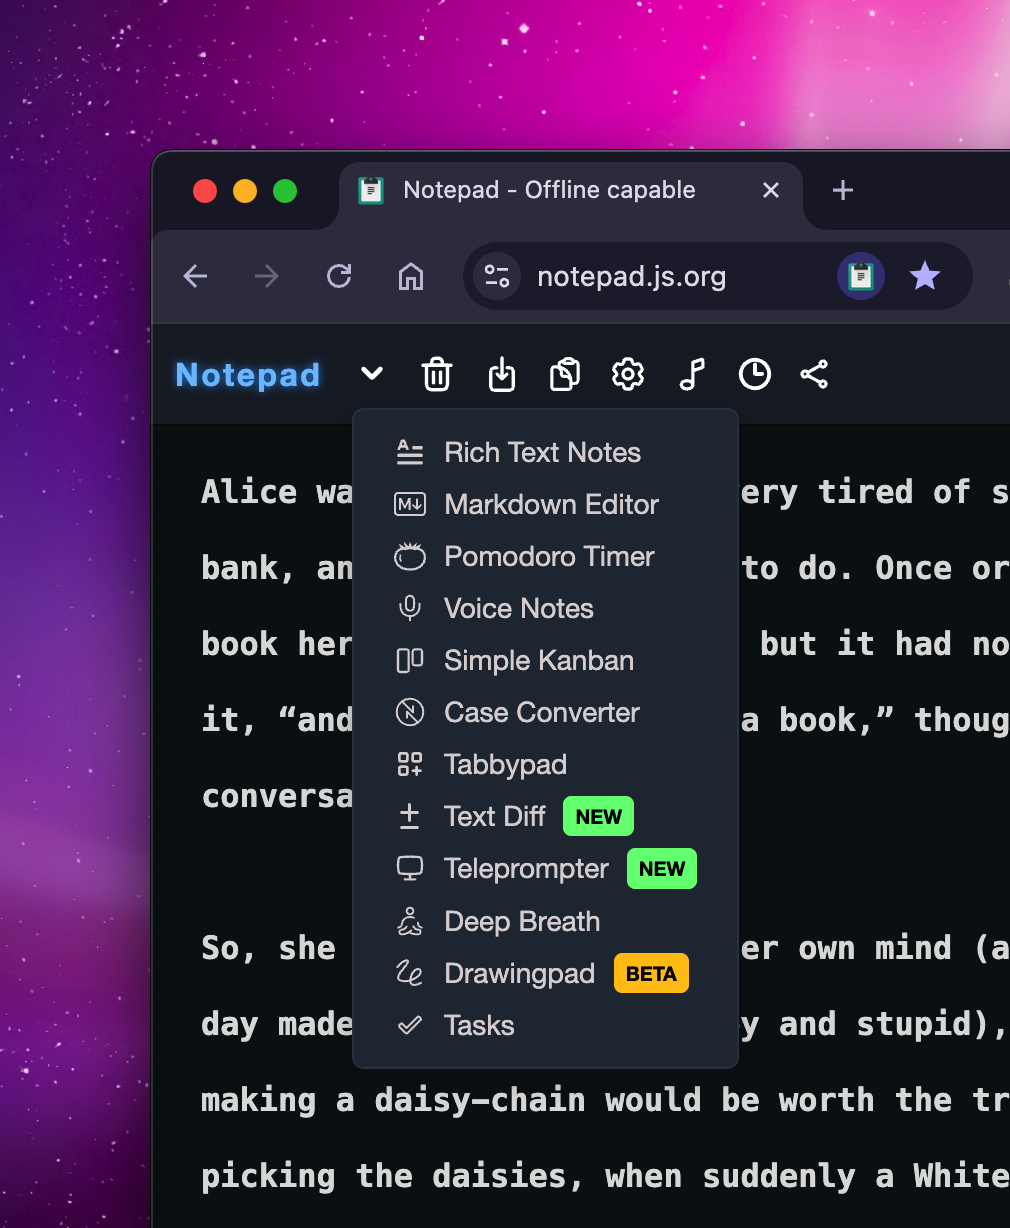Click the Text Diff plus-minus icon
Image resolution: width=1010 pixels, height=1228 pixels.
tap(410, 817)
